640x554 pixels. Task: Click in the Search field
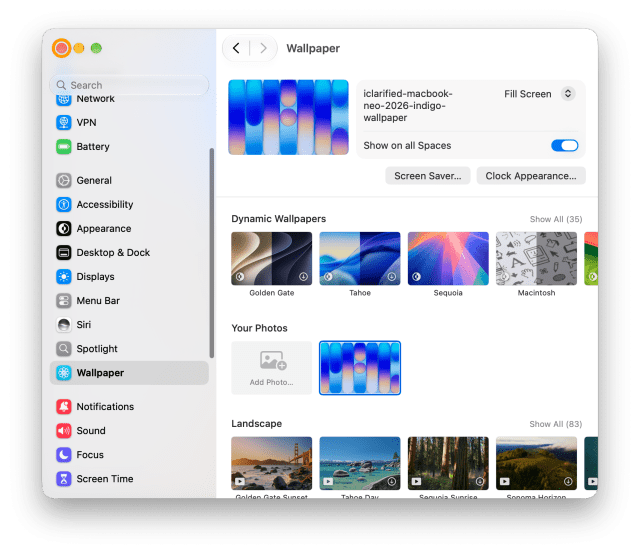pos(129,85)
